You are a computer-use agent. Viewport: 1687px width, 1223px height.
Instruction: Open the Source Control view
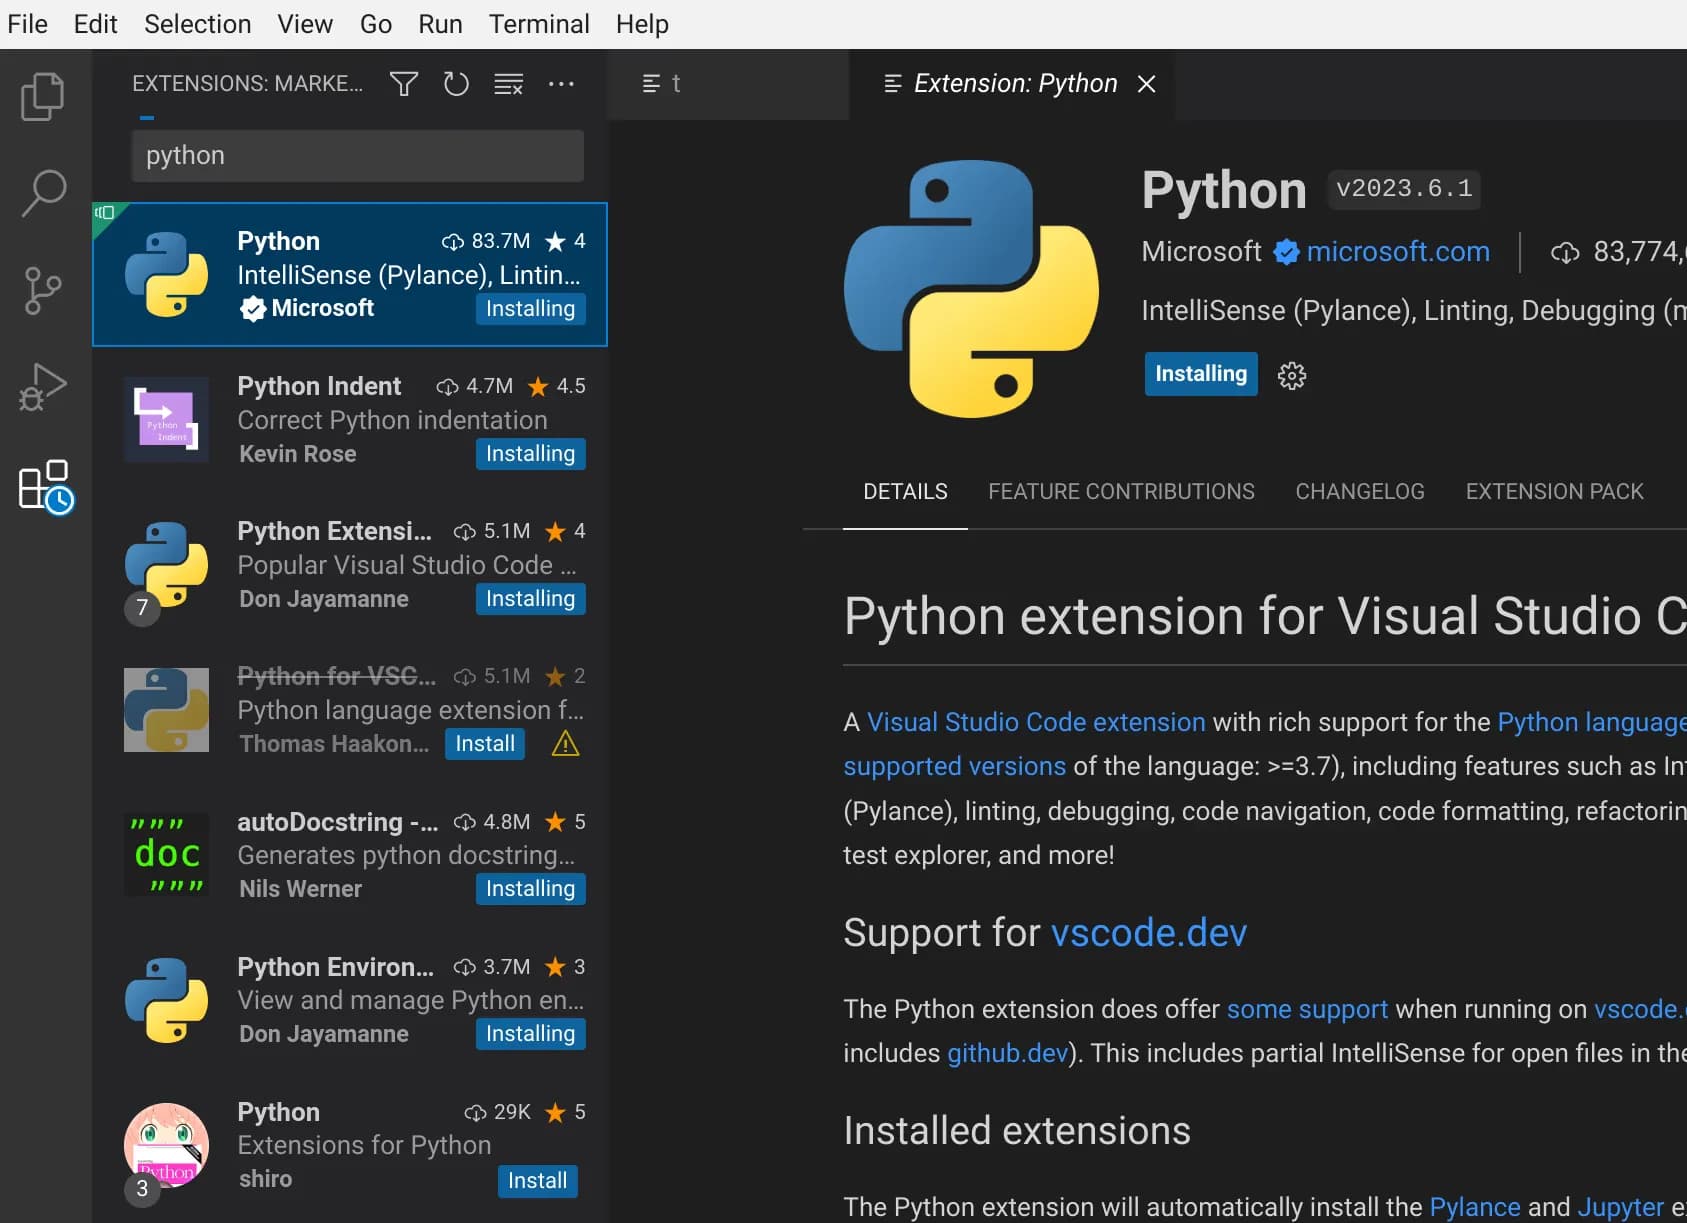[x=42, y=289]
